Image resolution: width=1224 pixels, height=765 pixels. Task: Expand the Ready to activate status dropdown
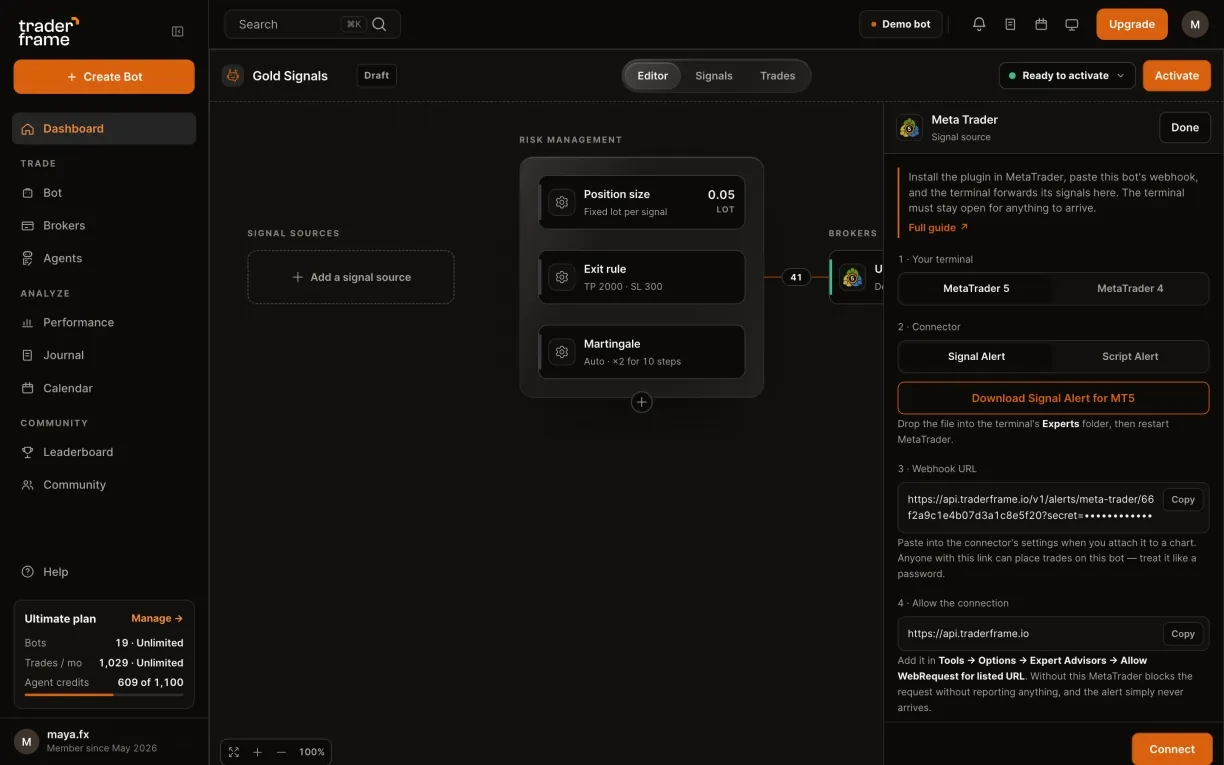(x=1067, y=76)
